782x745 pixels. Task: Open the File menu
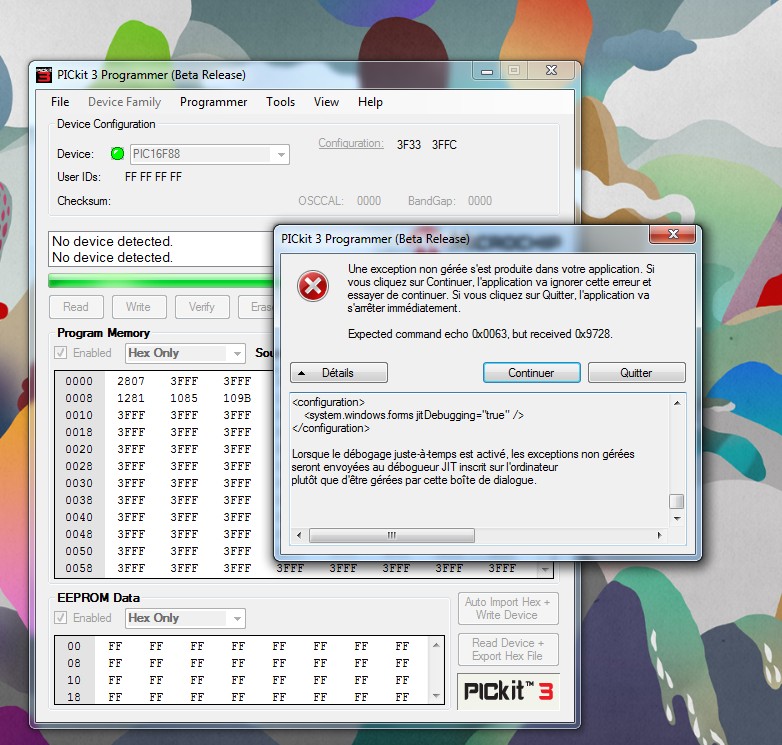pyautogui.click(x=60, y=102)
